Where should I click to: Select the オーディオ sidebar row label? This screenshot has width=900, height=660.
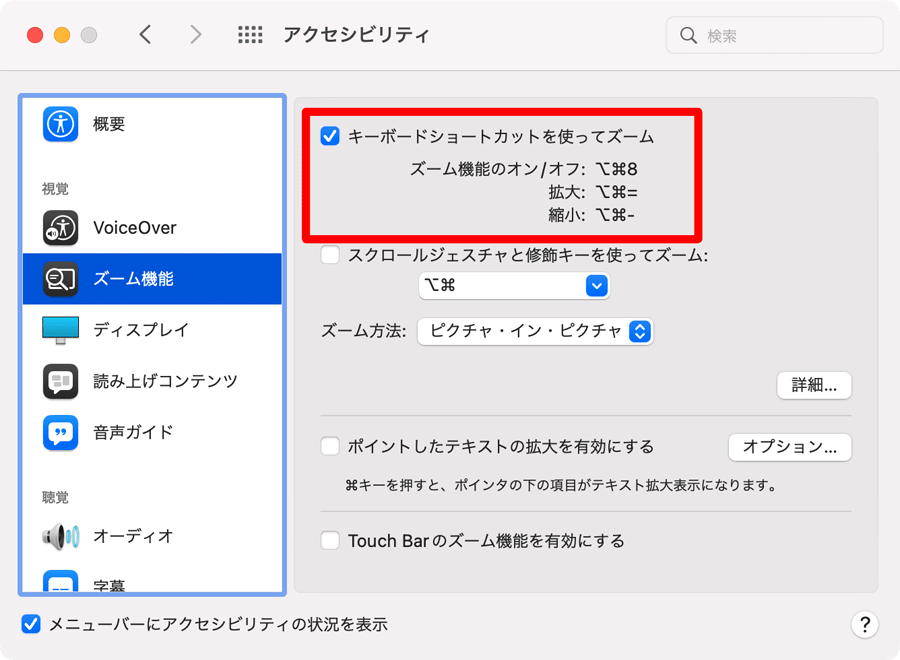[133, 537]
